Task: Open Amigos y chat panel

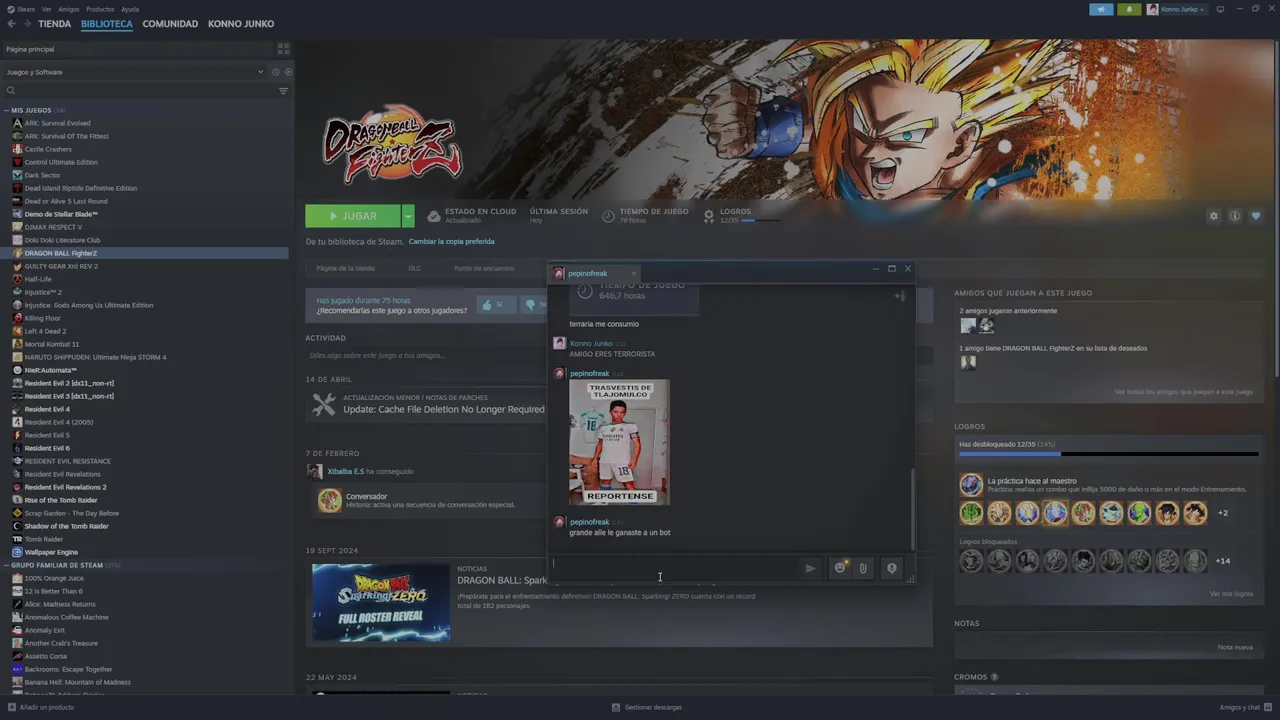Action: pyautogui.click(x=1245, y=707)
